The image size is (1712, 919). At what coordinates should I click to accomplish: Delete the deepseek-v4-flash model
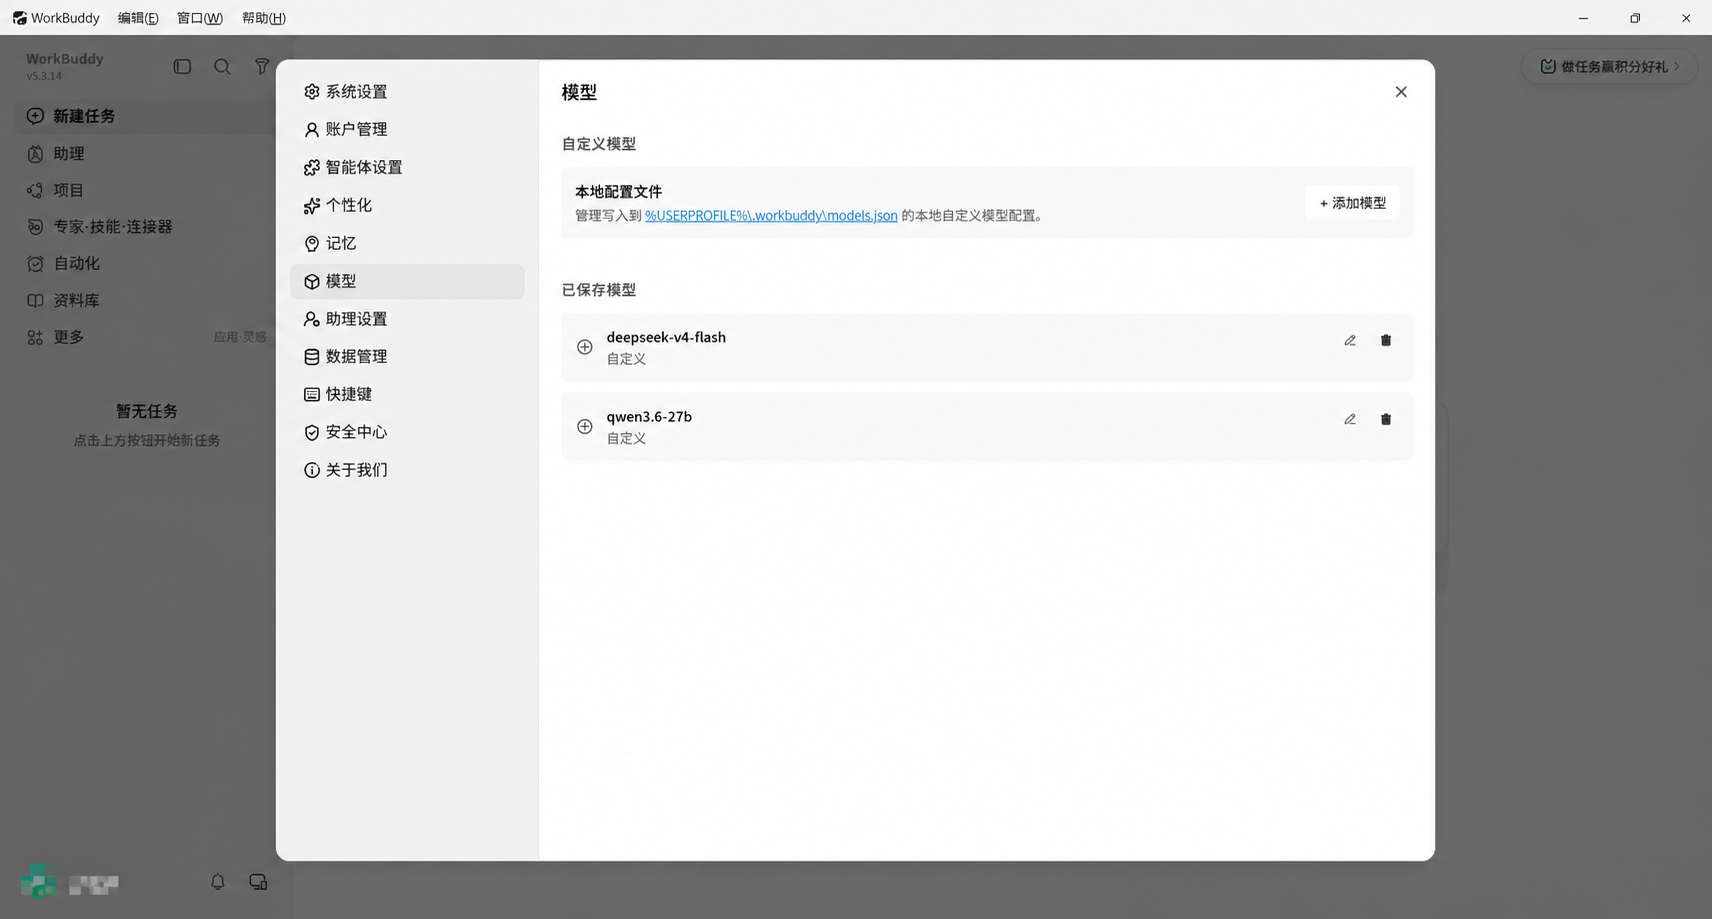[1386, 340]
